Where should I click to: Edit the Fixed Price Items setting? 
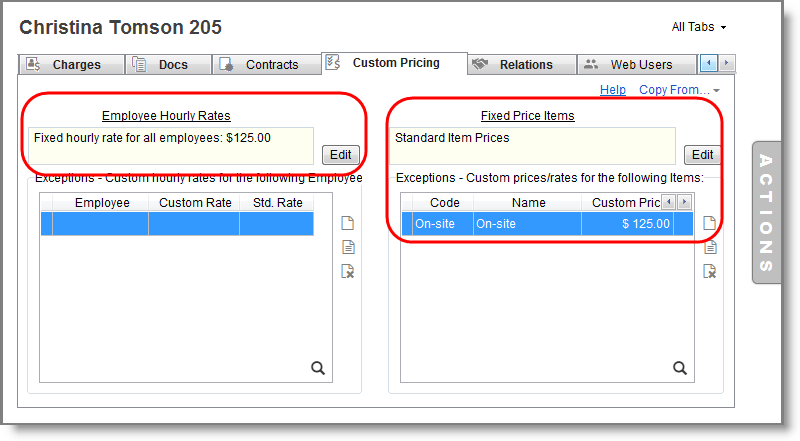(702, 154)
